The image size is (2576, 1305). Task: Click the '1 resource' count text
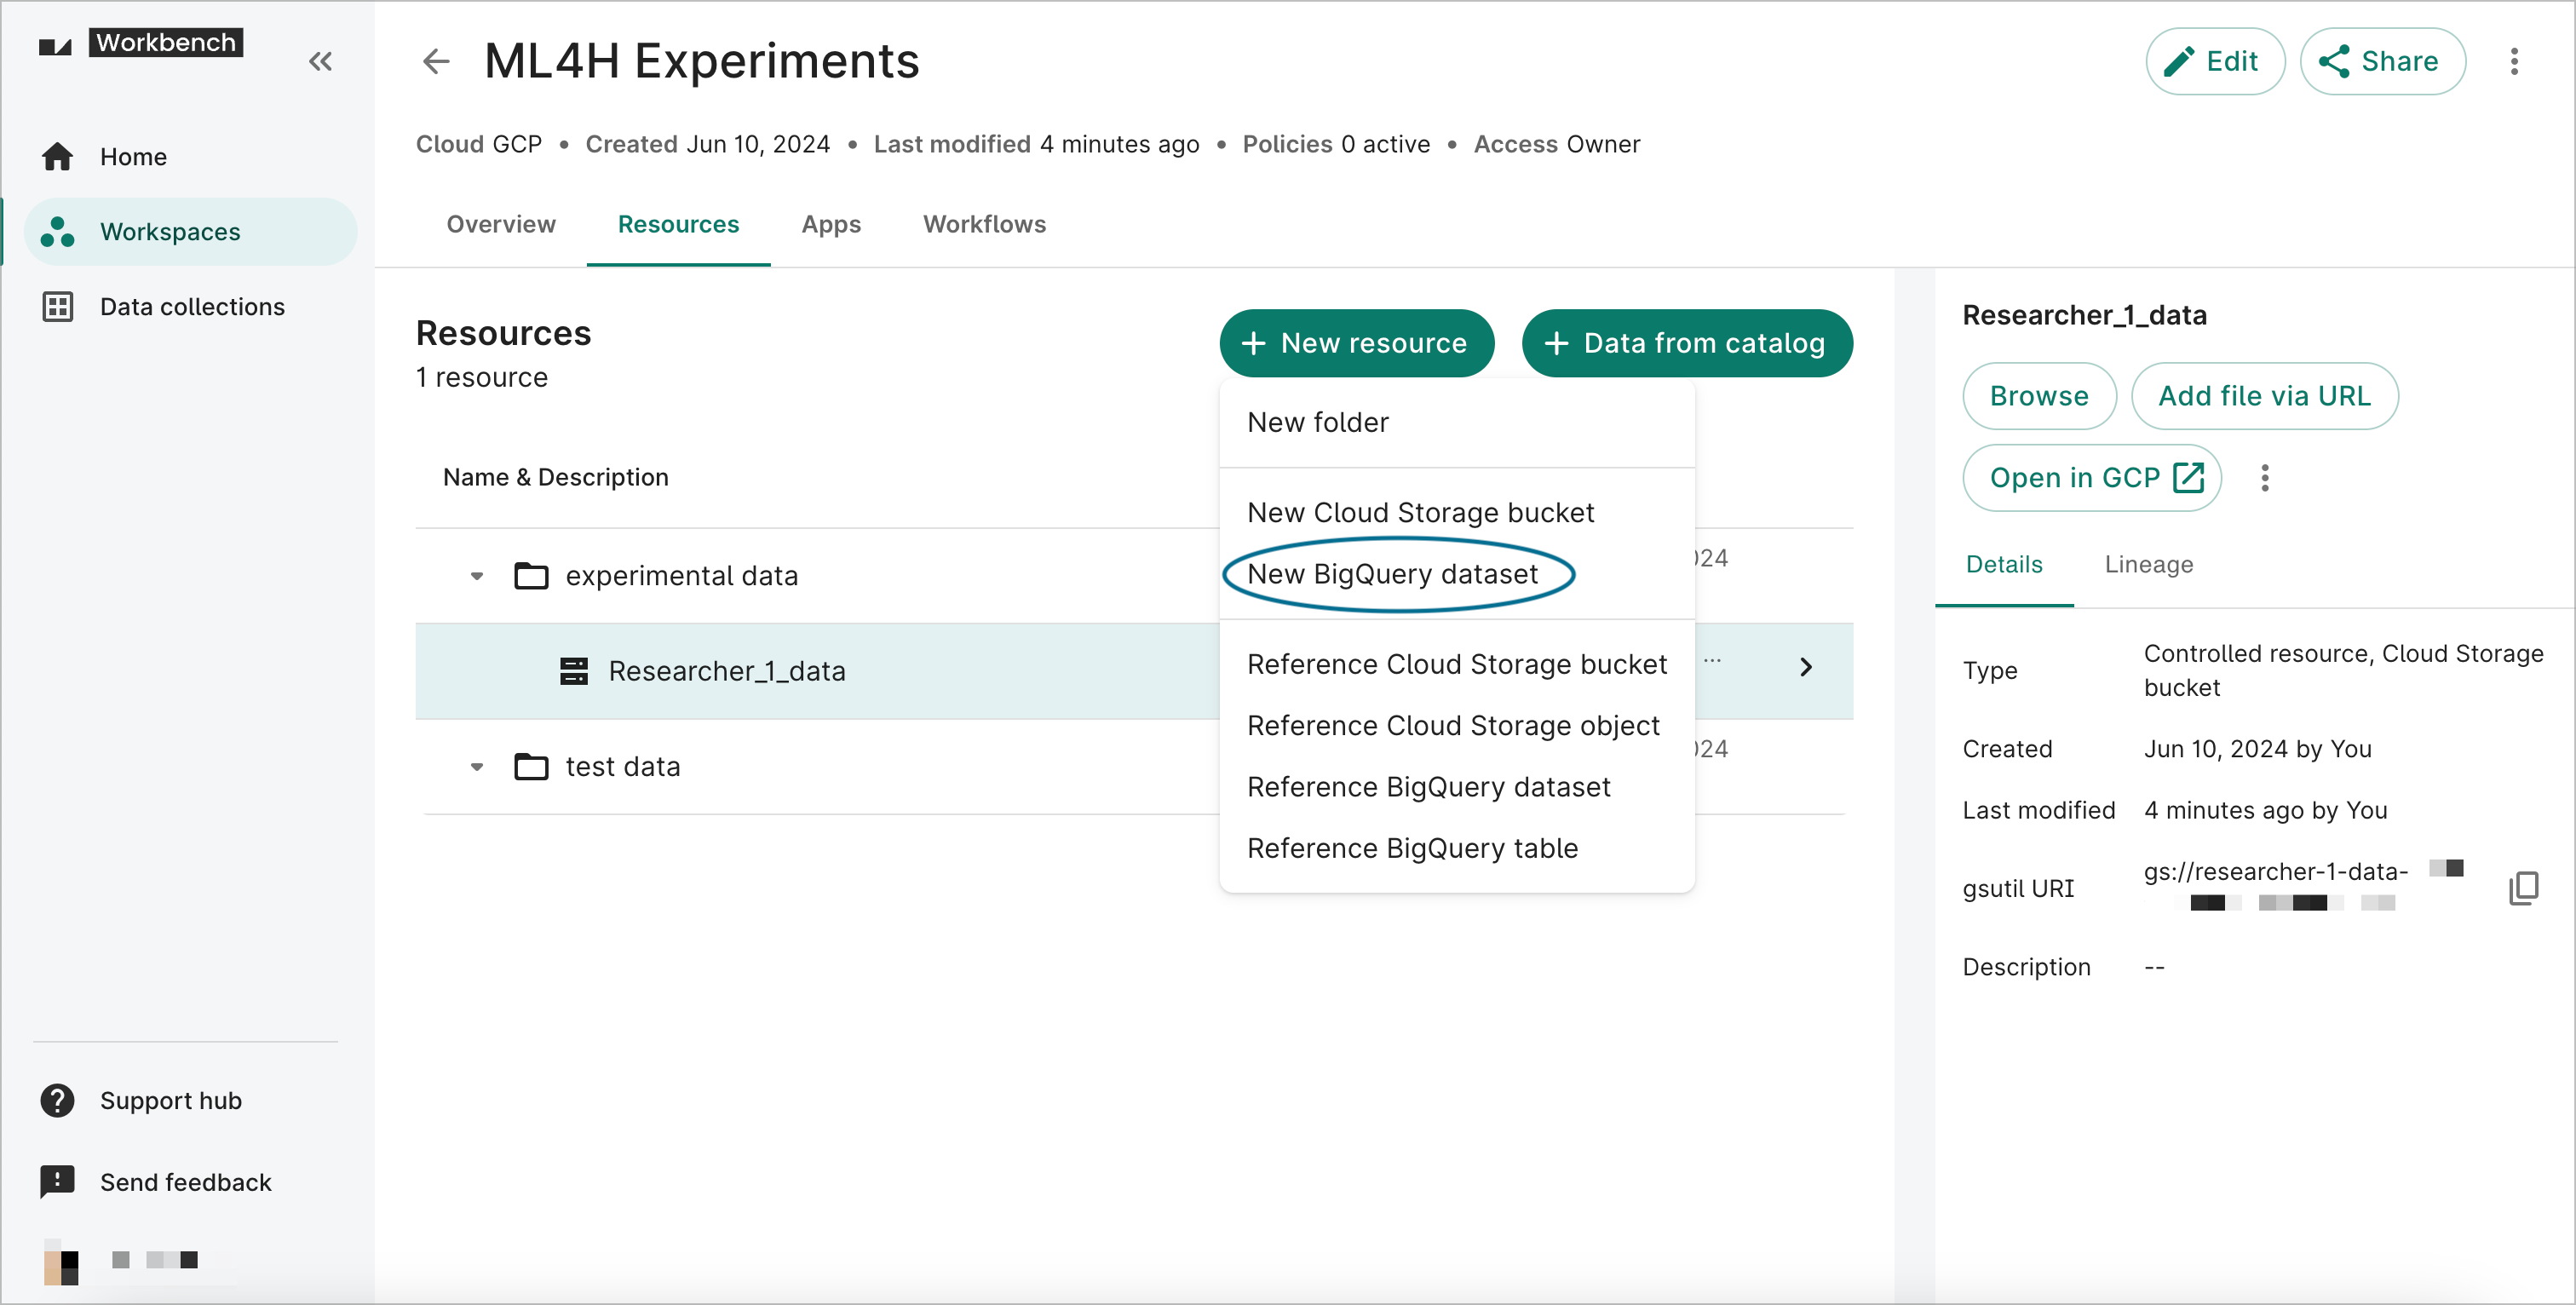click(482, 378)
